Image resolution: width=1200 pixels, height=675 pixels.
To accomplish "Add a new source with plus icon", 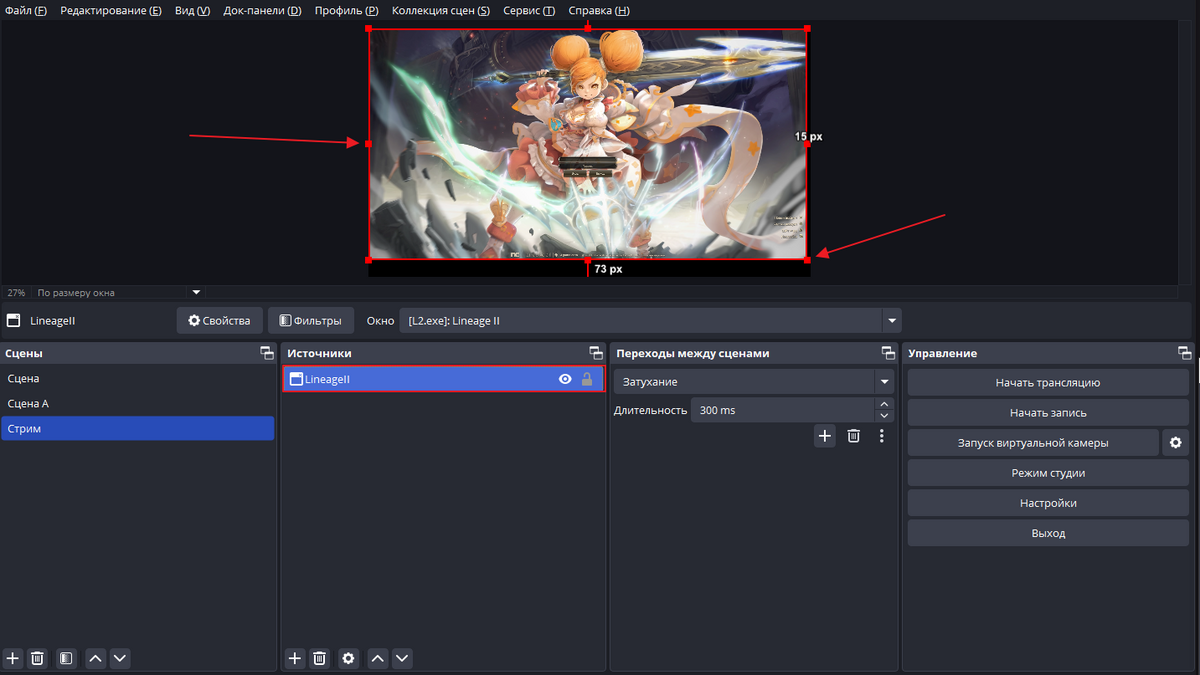I will pos(295,658).
